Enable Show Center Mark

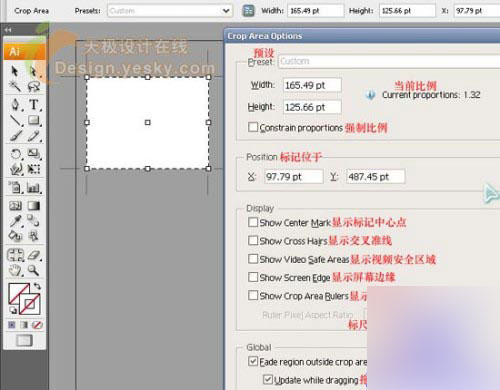pyautogui.click(x=253, y=222)
